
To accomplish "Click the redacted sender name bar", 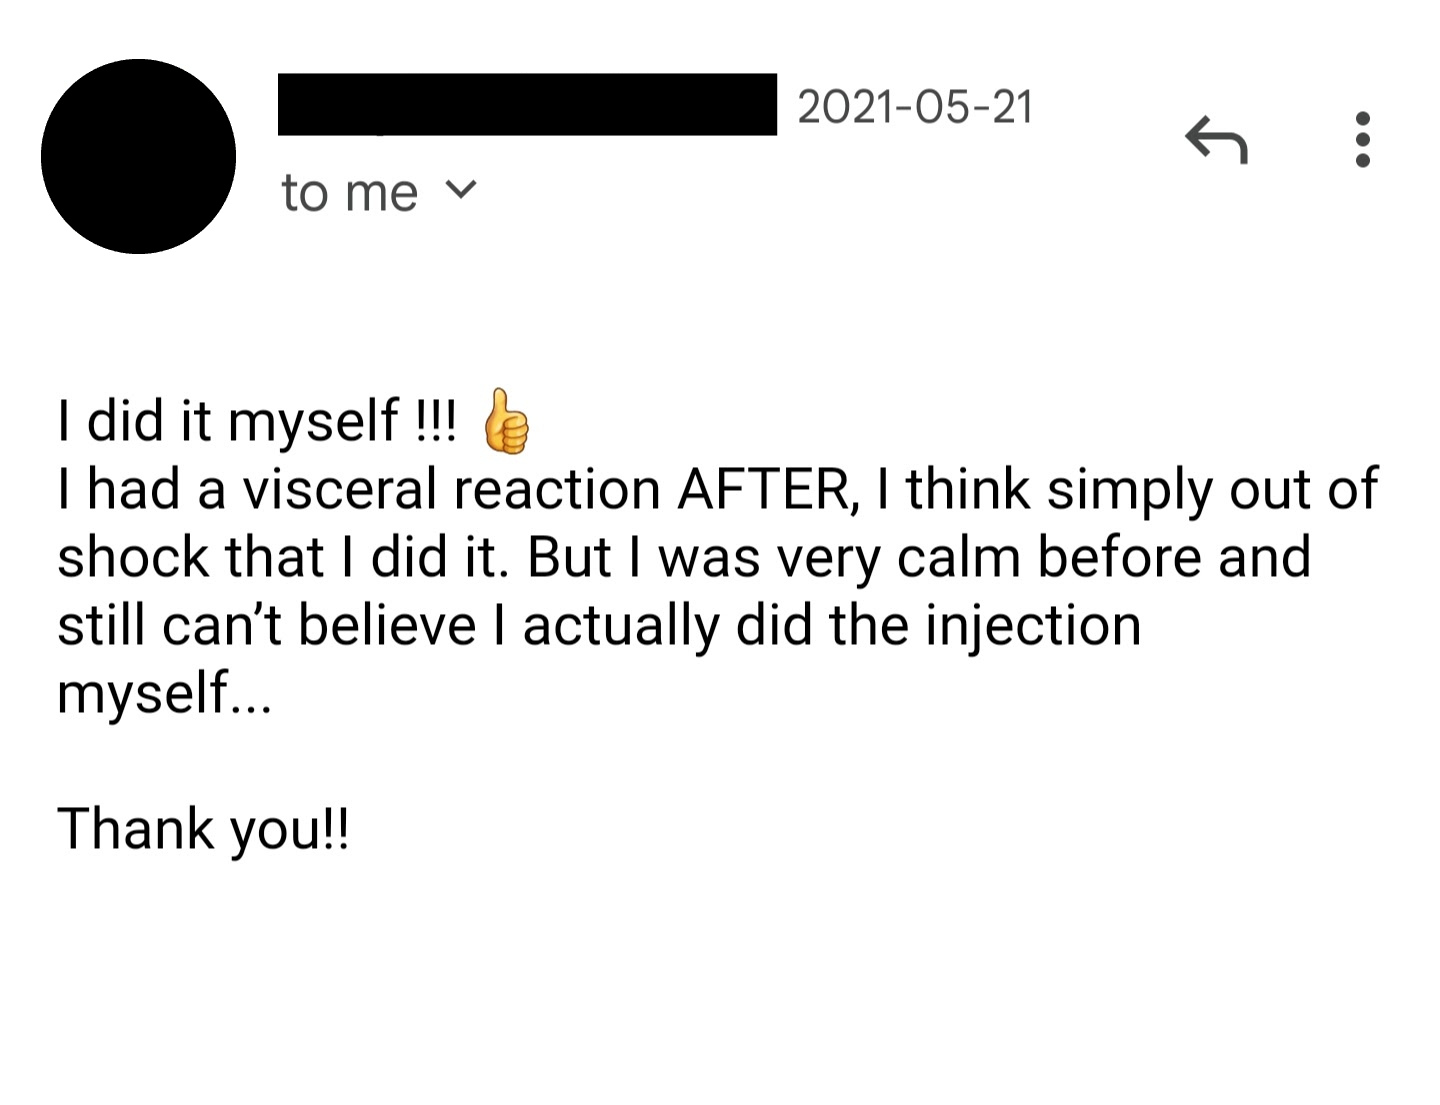I will [527, 104].
